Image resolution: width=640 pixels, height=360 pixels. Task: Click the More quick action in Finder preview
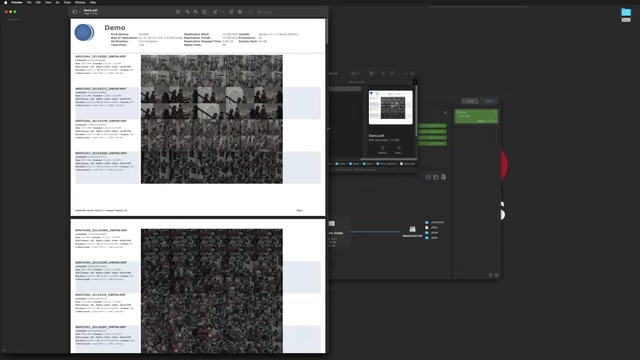tap(398, 150)
